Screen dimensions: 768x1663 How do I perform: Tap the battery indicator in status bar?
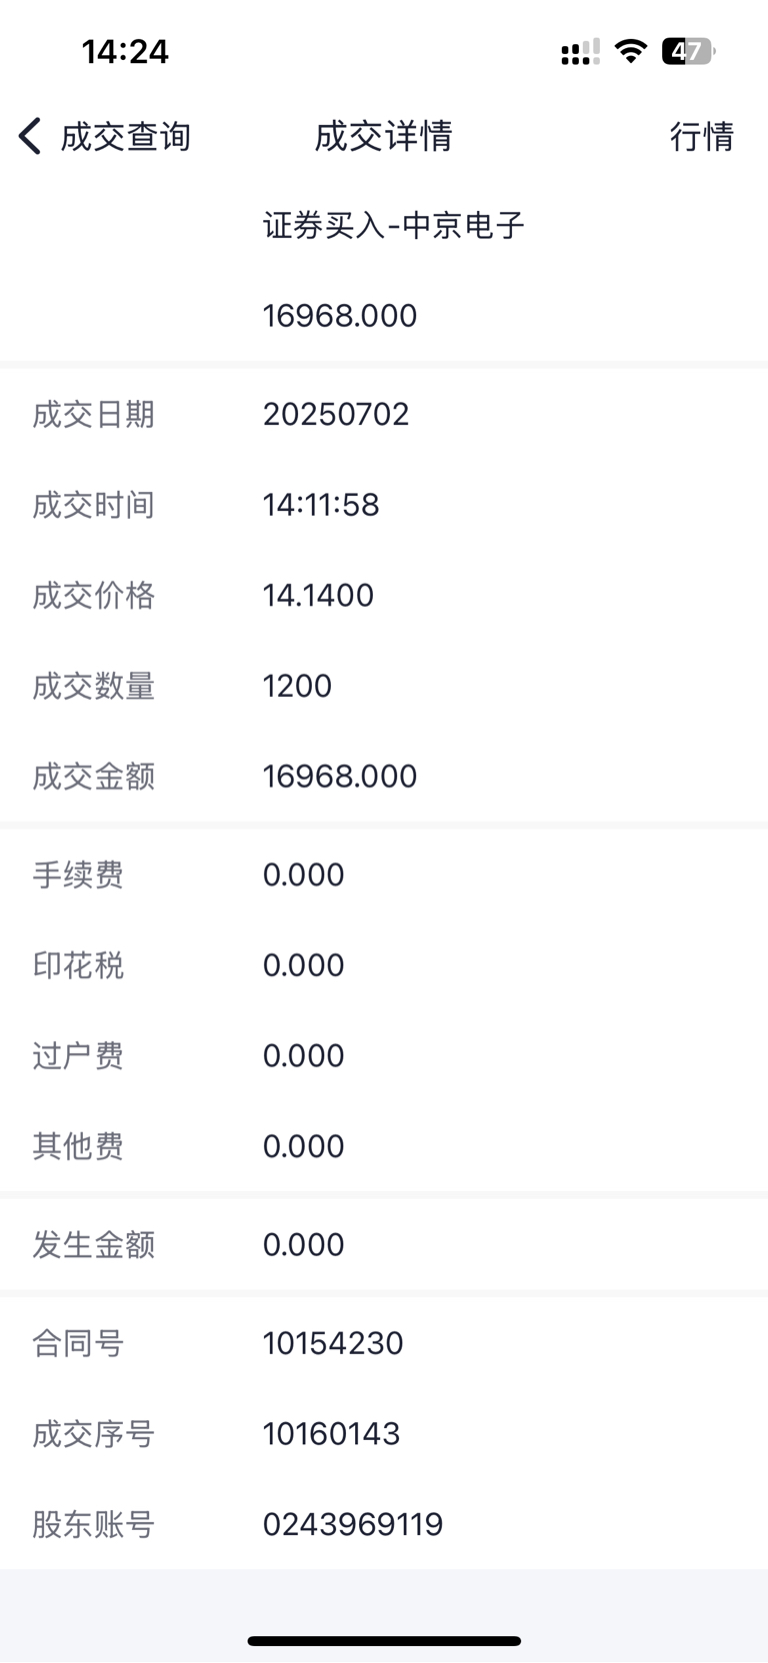pyautogui.click(x=688, y=51)
